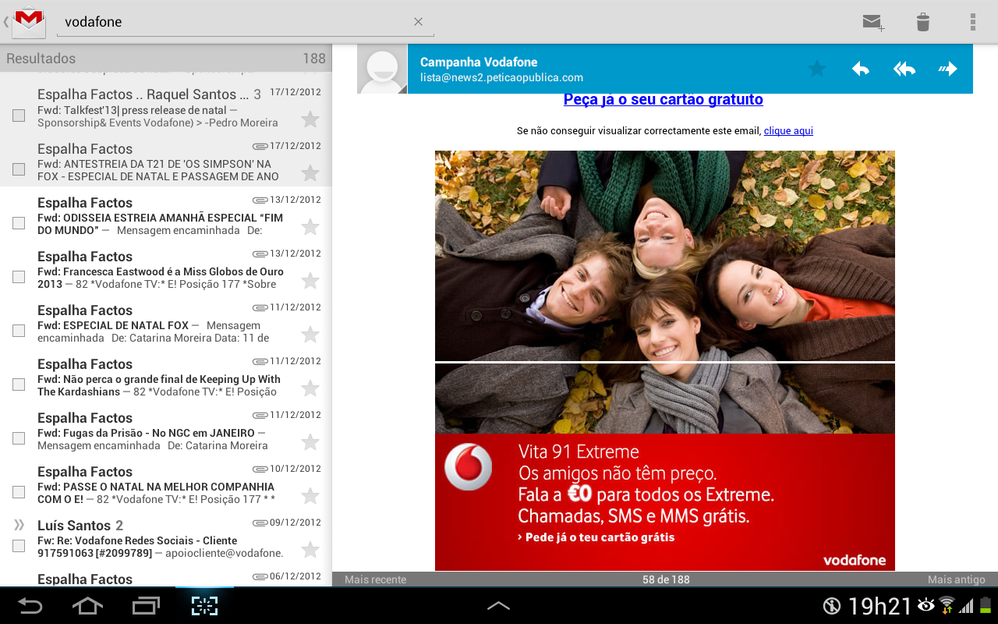
Task: Open 'Peça já o seu cartão gratuito' link
Action: [x=663, y=100]
